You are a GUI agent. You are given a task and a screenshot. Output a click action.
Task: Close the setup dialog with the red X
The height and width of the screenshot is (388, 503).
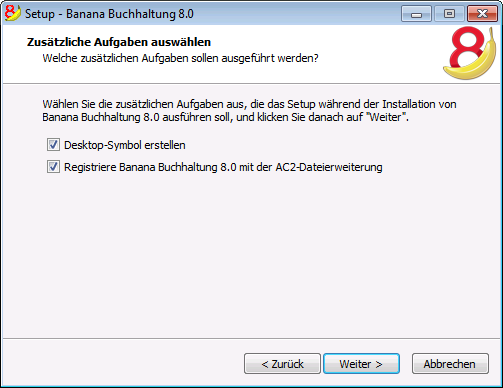point(482,14)
